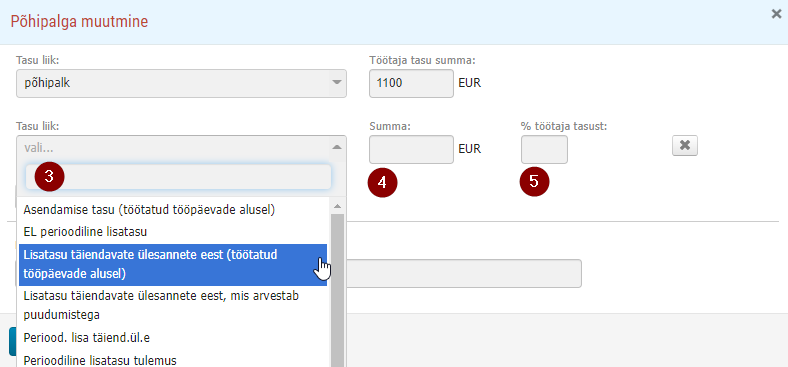Open the first Tasu liik dropdown showing põhipalk
The width and height of the screenshot is (788, 367).
(x=181, y=83)
